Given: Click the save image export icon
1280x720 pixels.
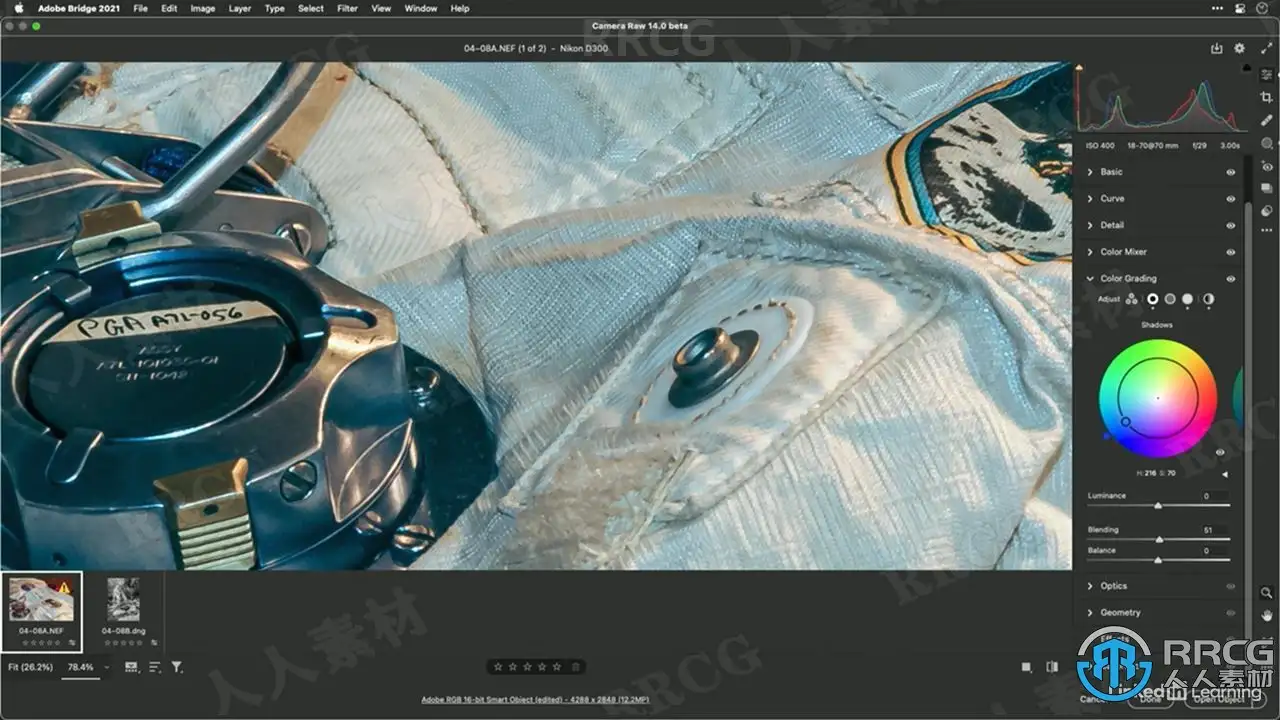Looking at the screenshot, I should click(x=1216, y=48).
